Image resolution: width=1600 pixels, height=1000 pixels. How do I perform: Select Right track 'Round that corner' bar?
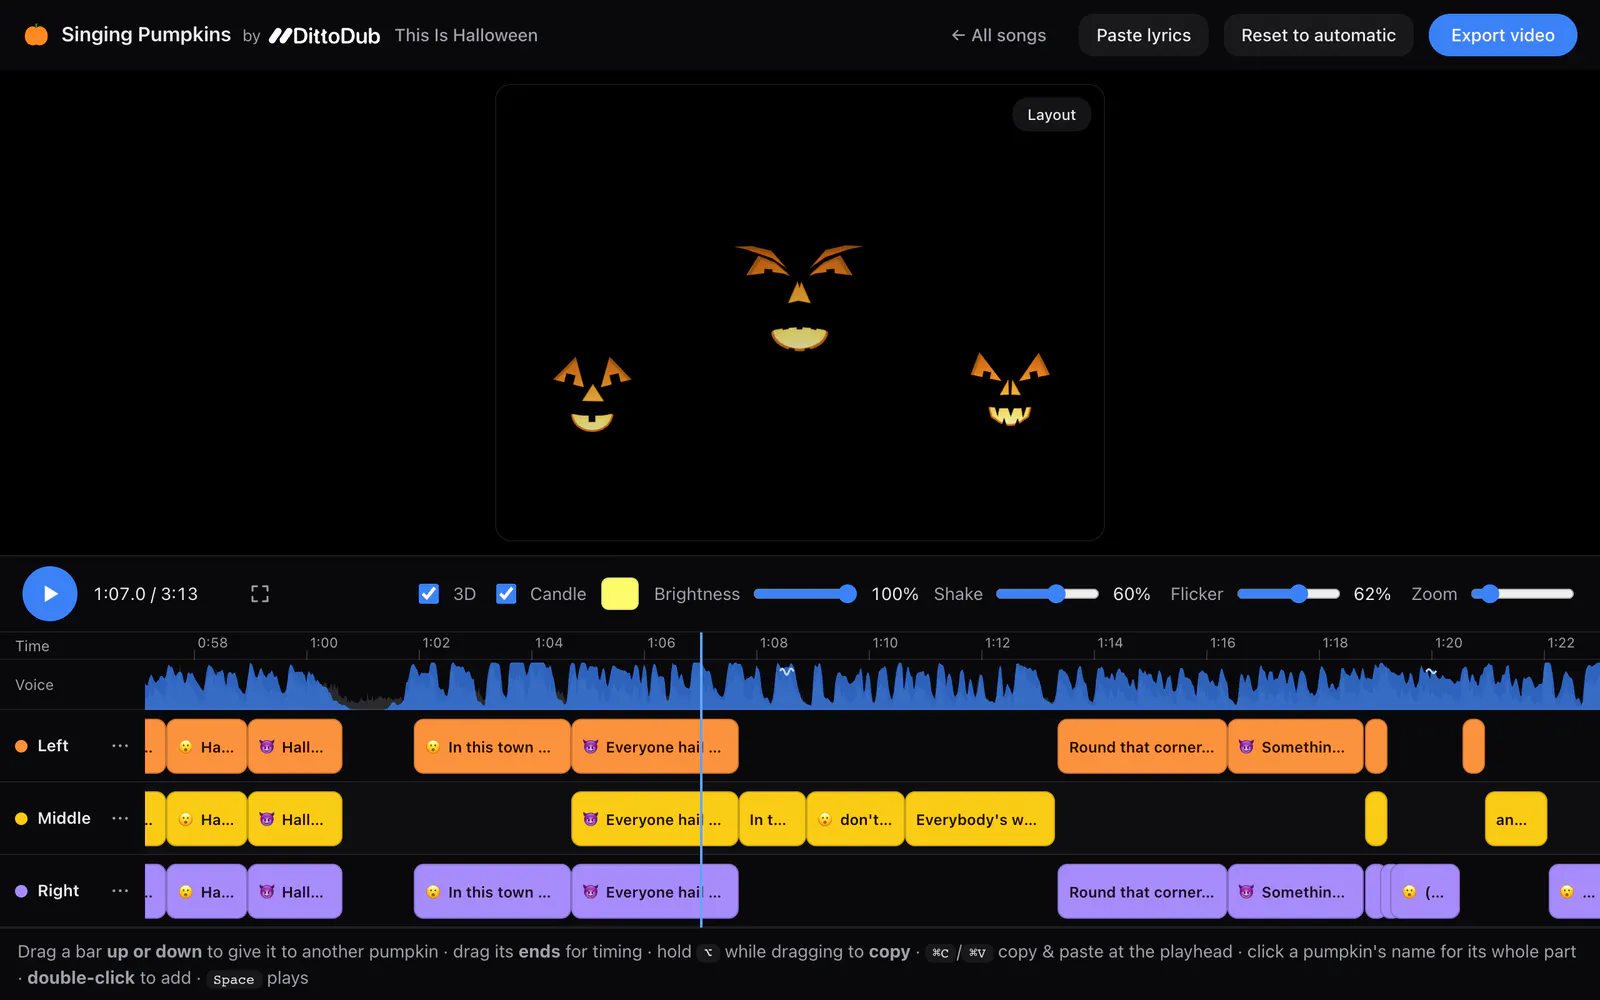point(1142,891)
